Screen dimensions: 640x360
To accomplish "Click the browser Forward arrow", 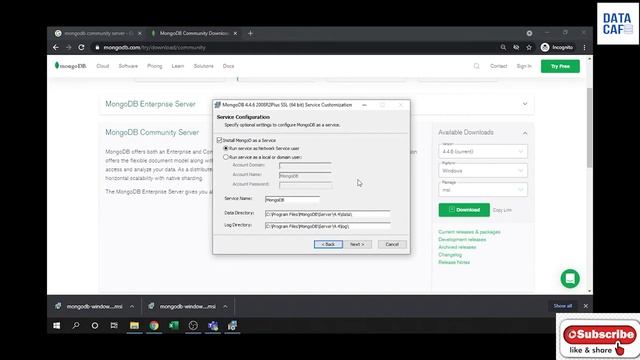I will (x=69, y=47).
